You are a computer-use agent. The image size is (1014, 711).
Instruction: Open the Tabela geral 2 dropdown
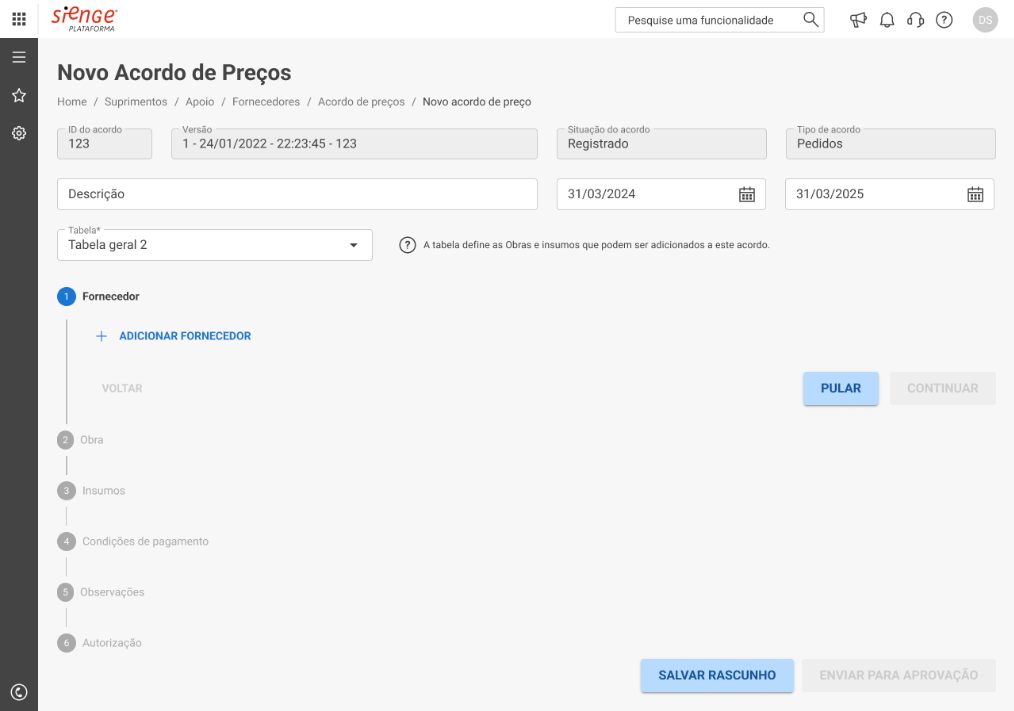[x=215, y=245]
